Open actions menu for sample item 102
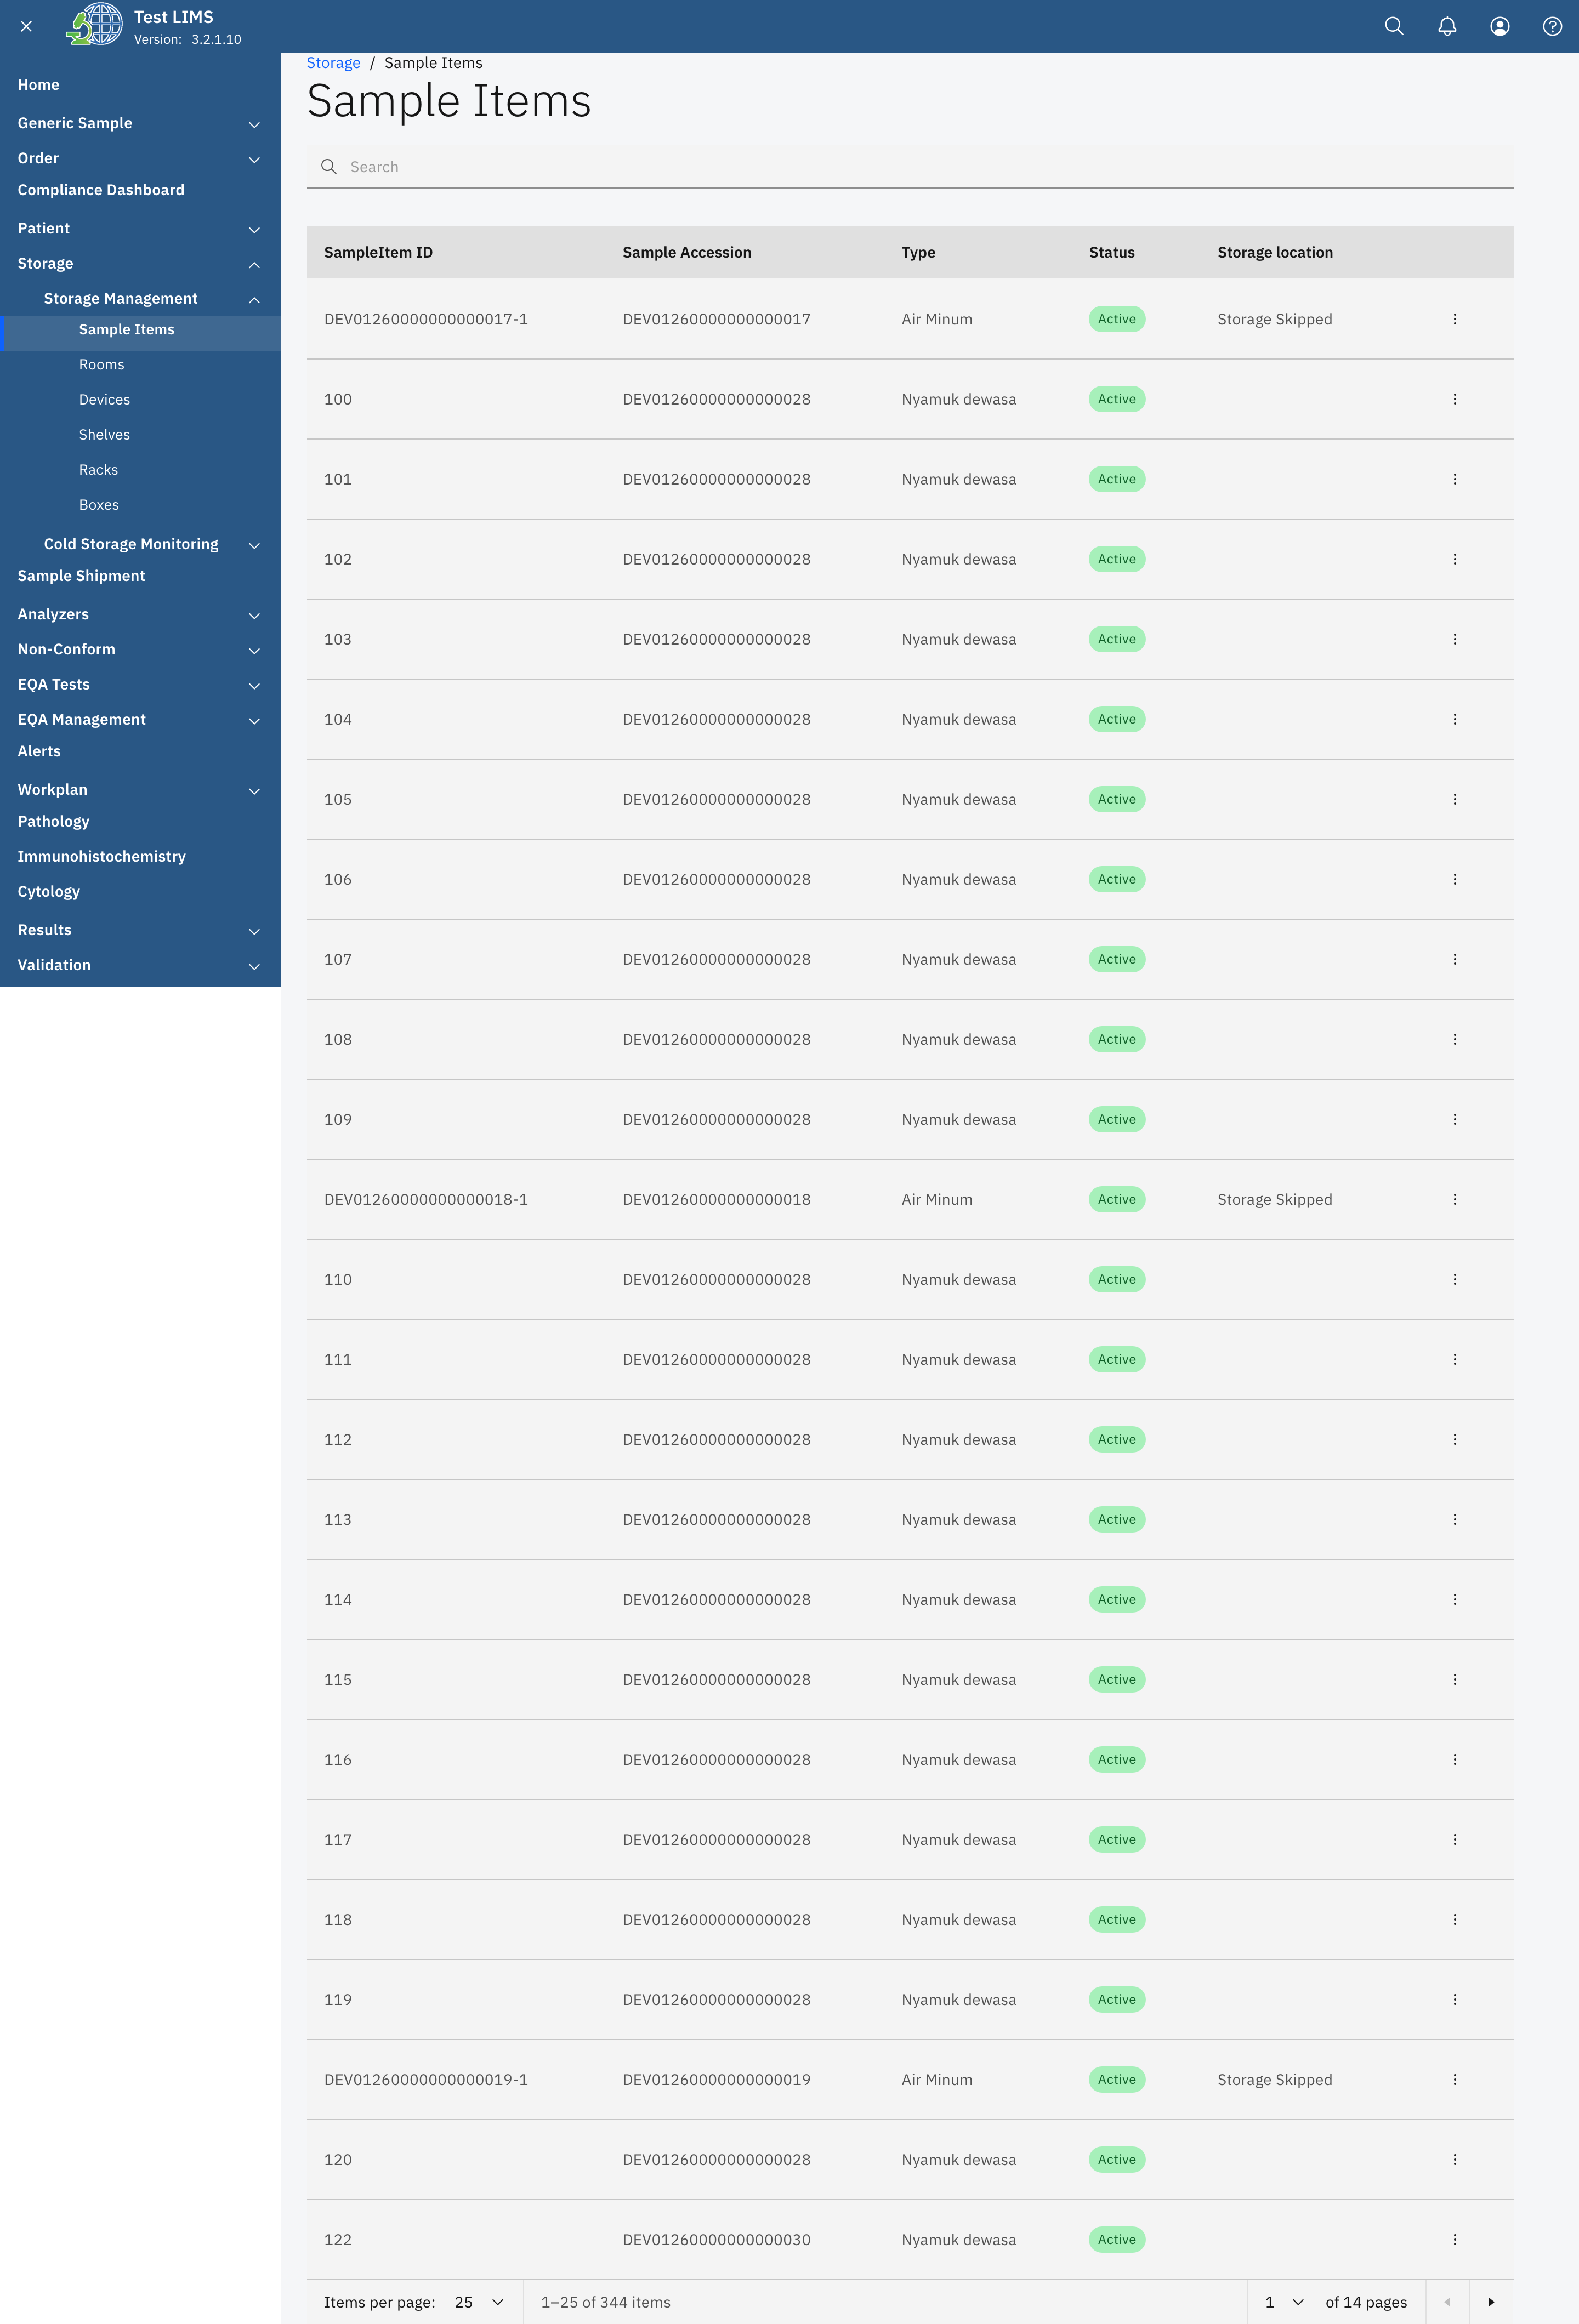 [1454, 559]
